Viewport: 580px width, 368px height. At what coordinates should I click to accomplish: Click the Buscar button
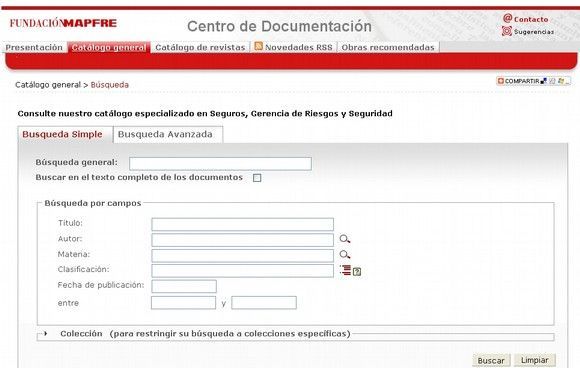pos(491,360)
